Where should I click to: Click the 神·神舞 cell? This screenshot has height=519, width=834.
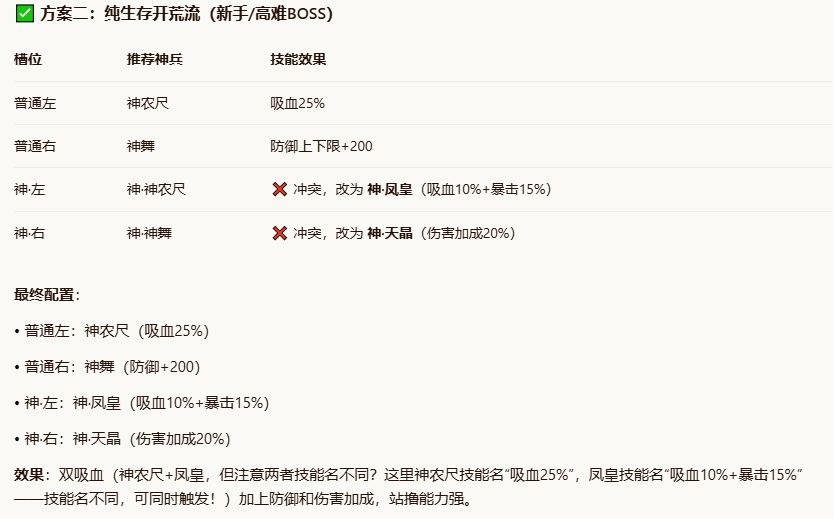pos(149,233)
